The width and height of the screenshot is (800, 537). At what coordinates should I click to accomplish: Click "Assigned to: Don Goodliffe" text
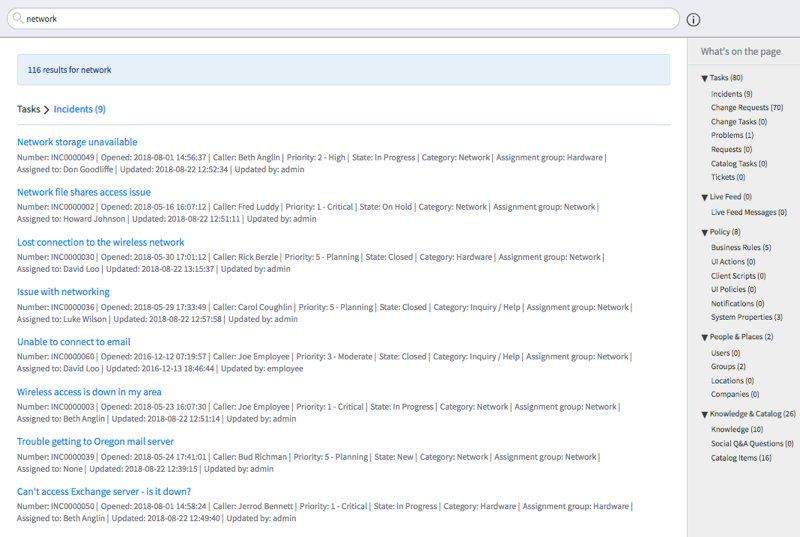(65, 169)
